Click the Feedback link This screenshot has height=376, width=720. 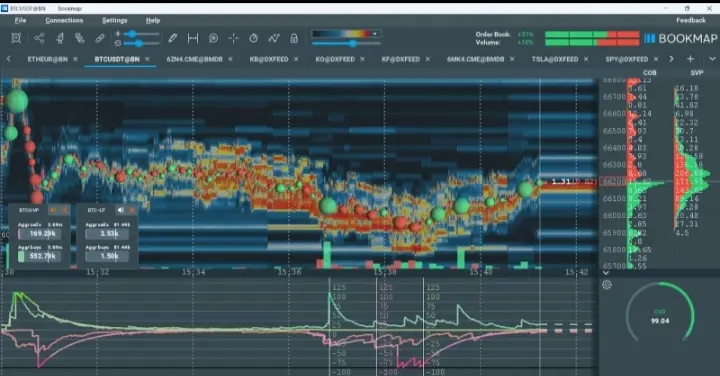click(x=691, y=20)
